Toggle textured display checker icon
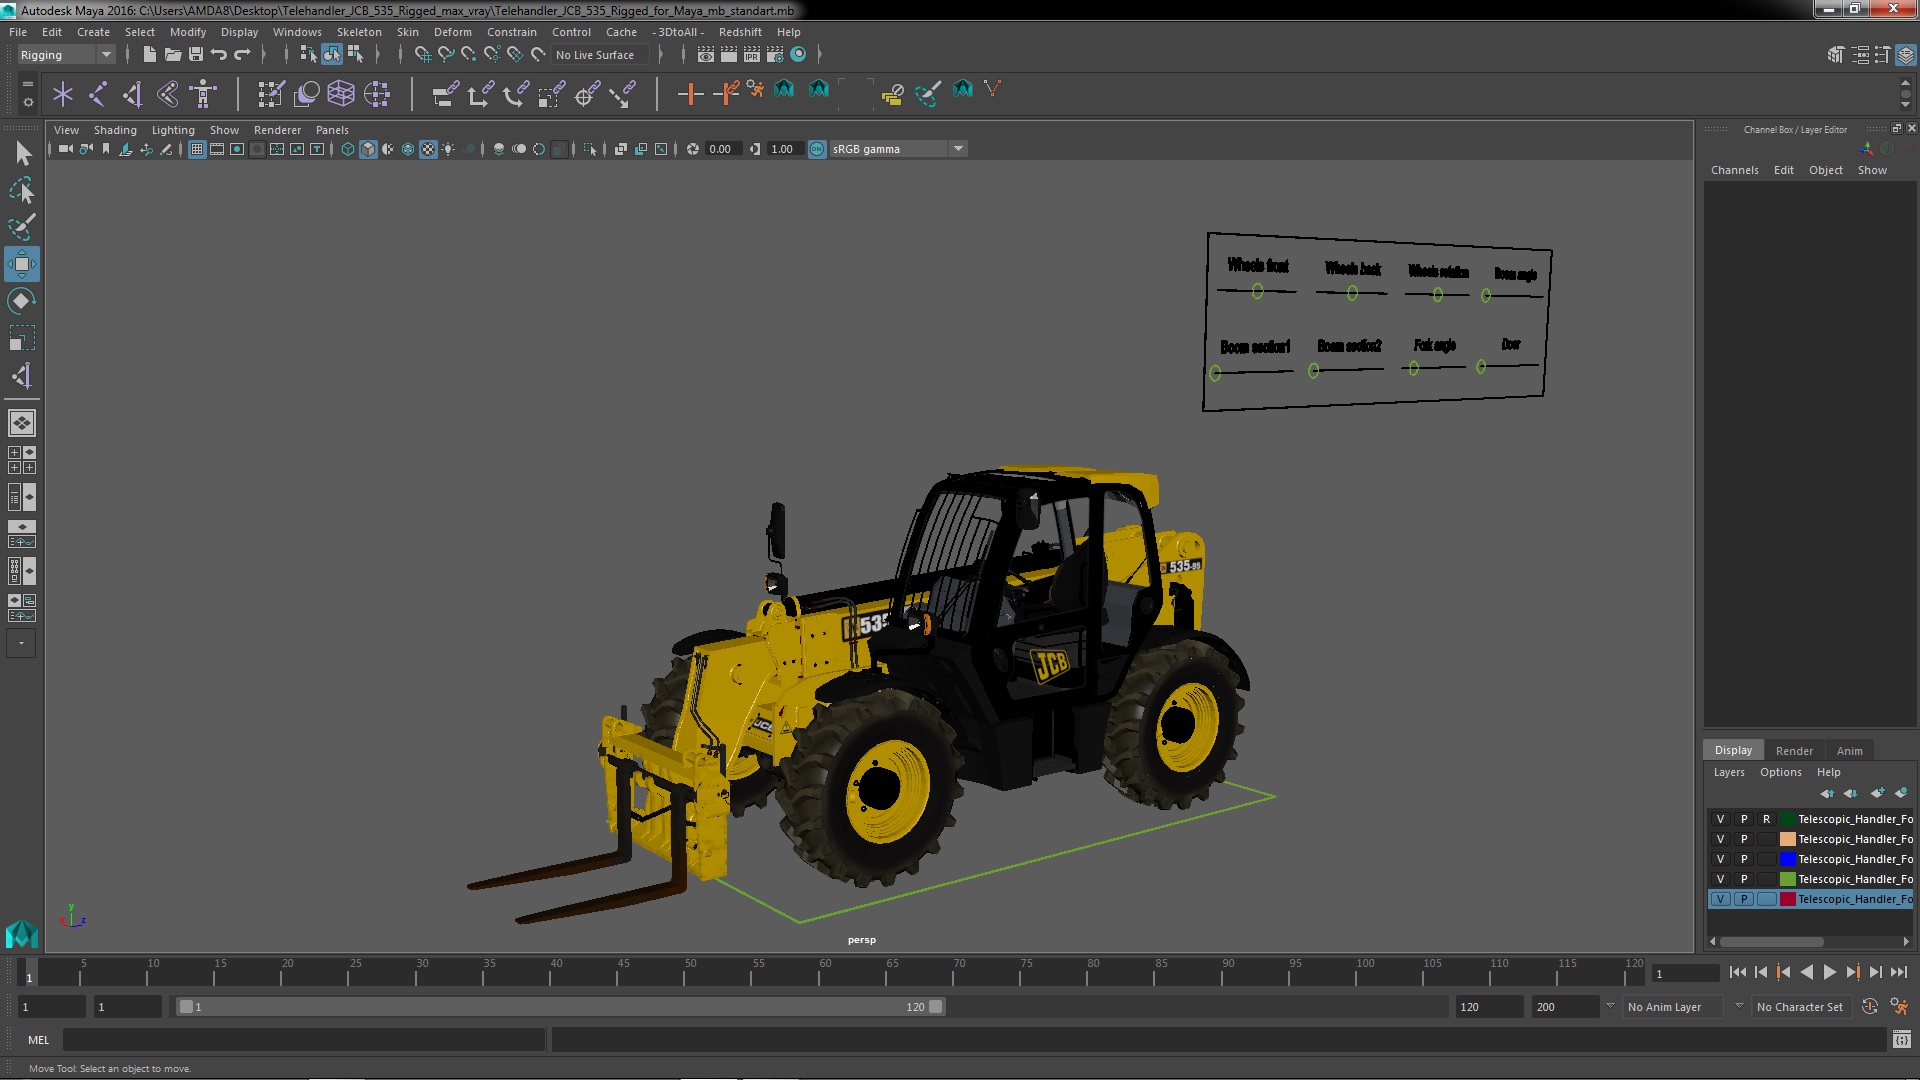 click(428, 149)
